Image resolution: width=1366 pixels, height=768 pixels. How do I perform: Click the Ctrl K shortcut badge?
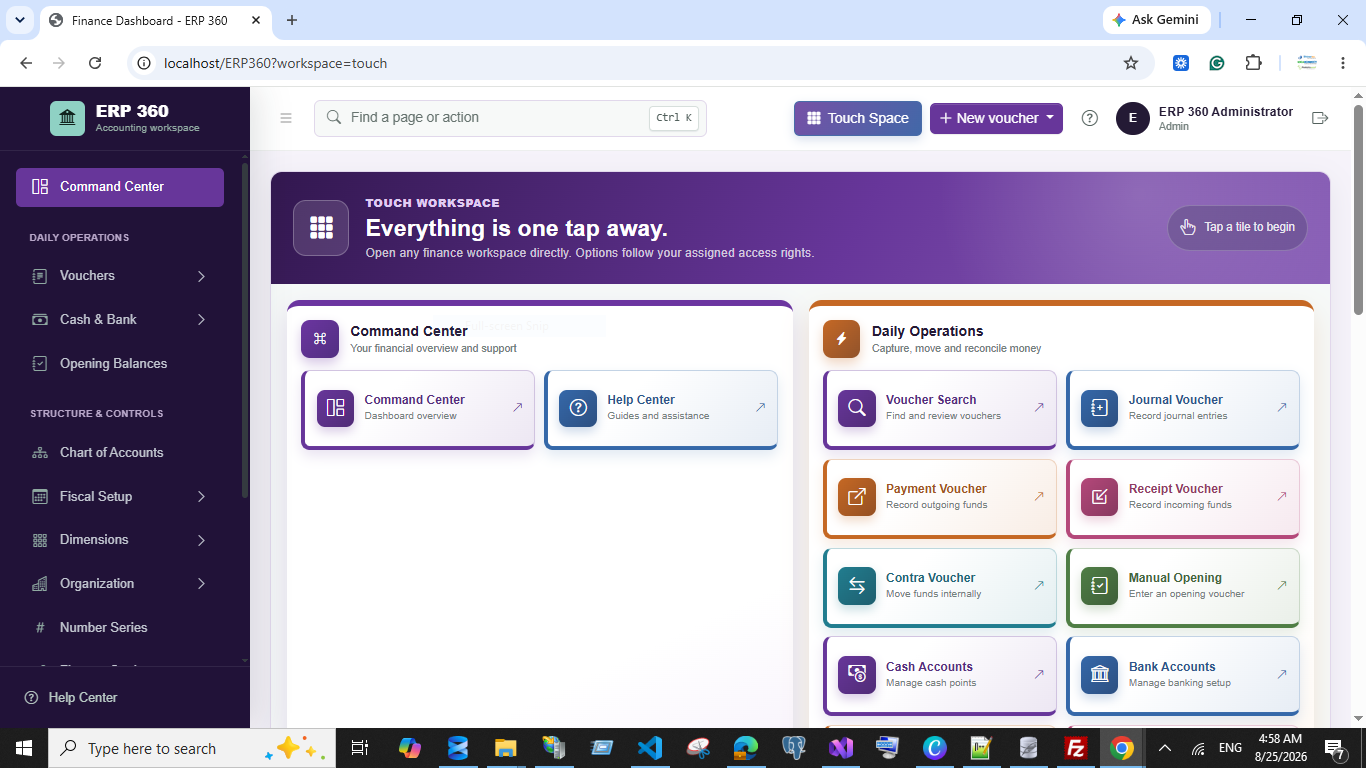674,118
